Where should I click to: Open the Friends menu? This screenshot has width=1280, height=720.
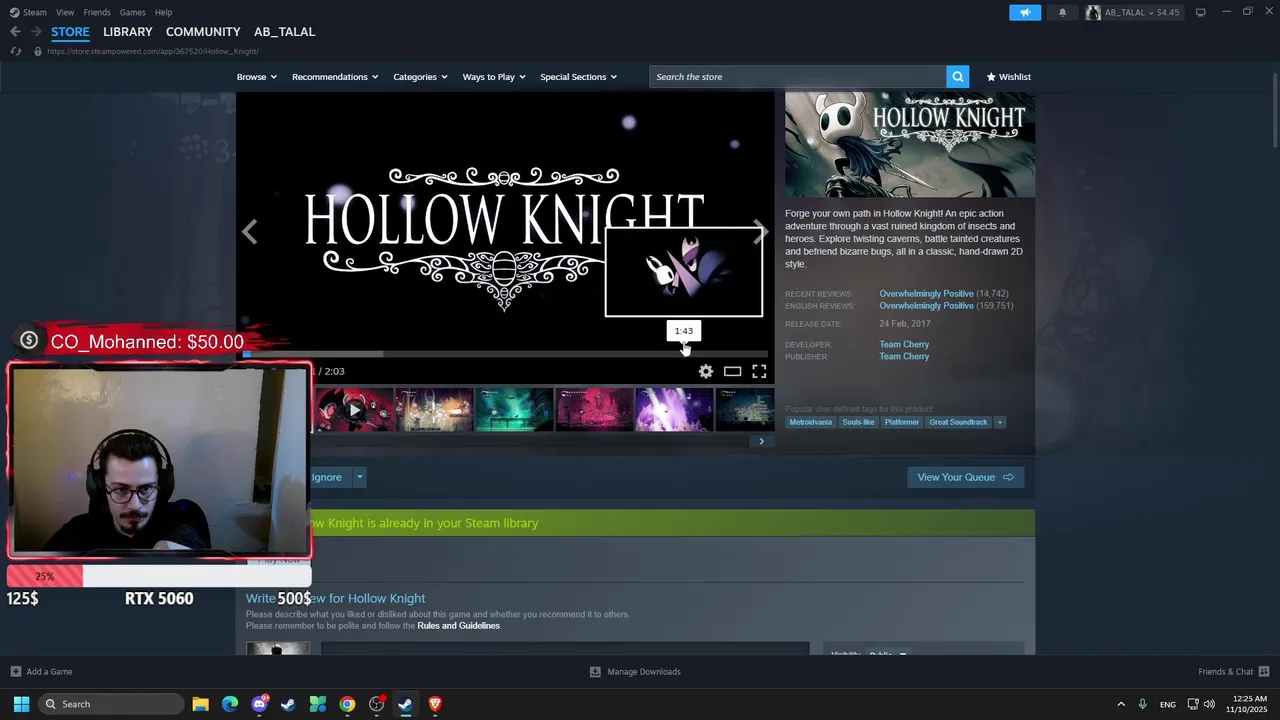pyautogui.click(x=97, y=12)
